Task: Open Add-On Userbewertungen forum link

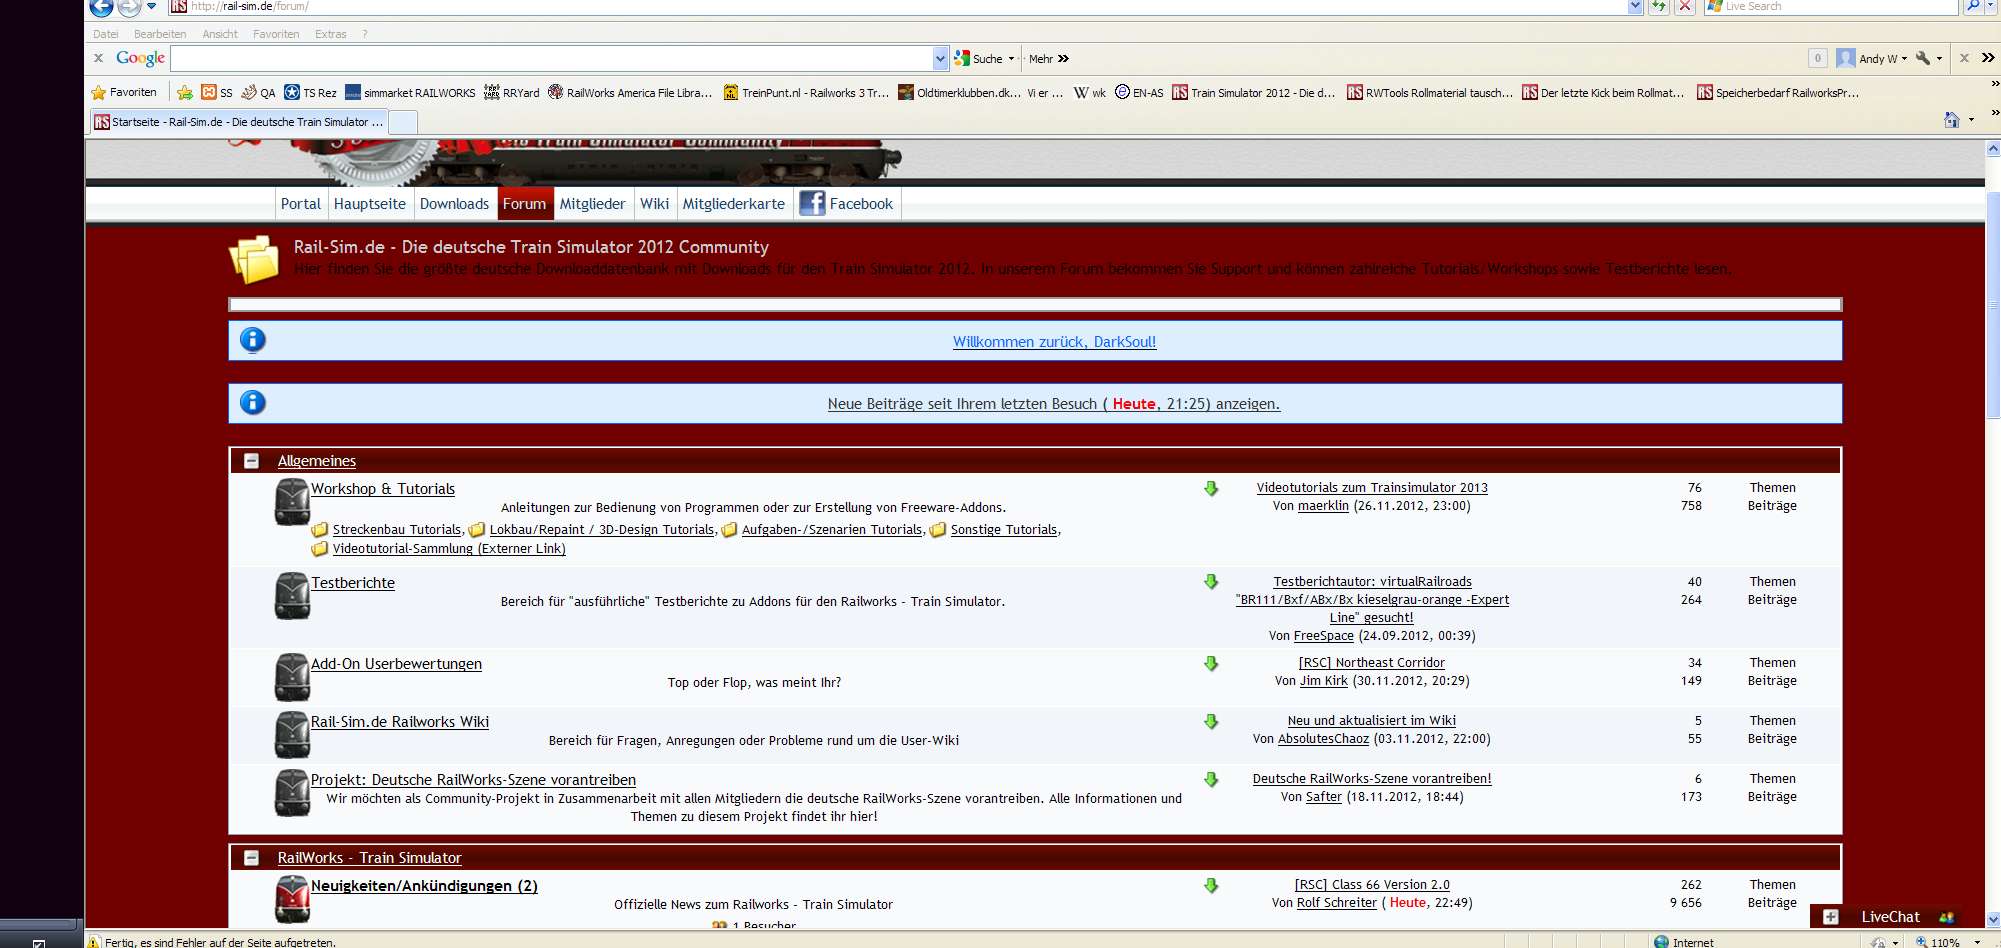Action: point(396,664)
